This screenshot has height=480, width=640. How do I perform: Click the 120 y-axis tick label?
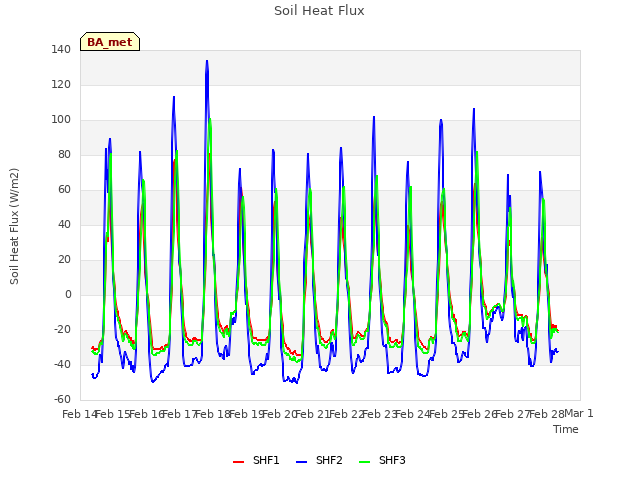(x=61, y=84)
